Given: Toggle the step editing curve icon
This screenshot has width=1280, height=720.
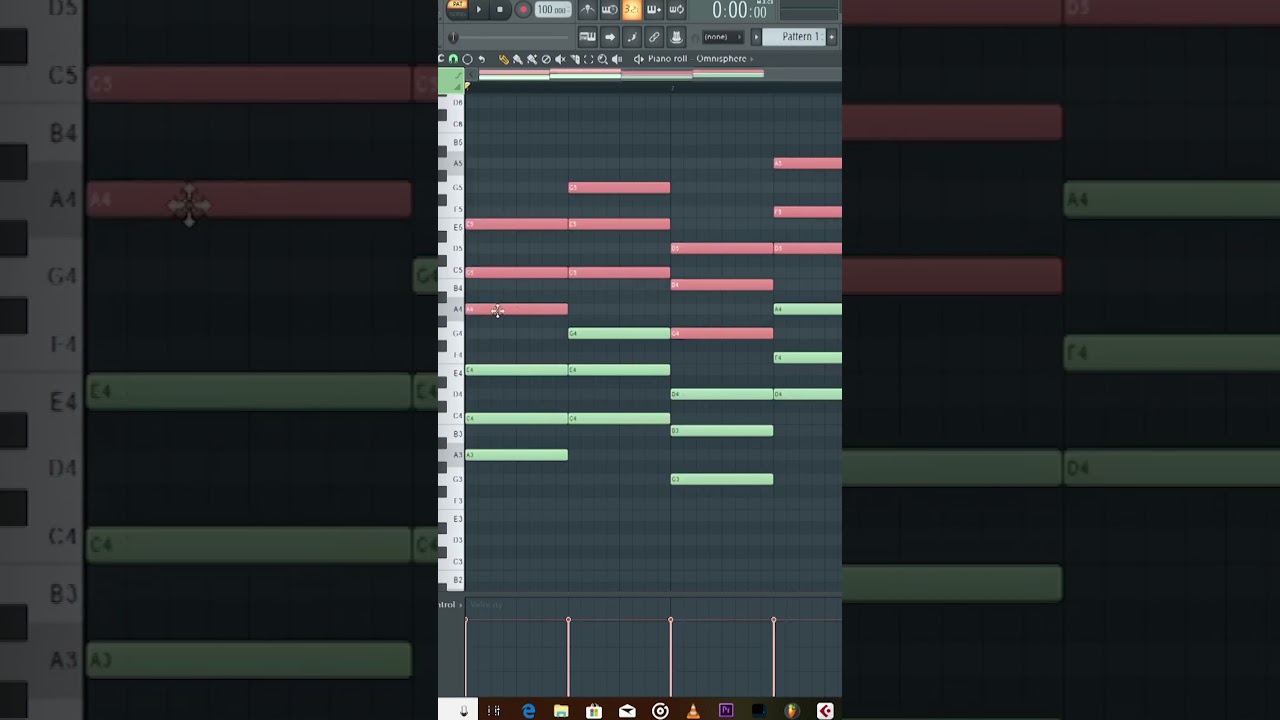Looking at the screenshot, I should click(632, 37).
